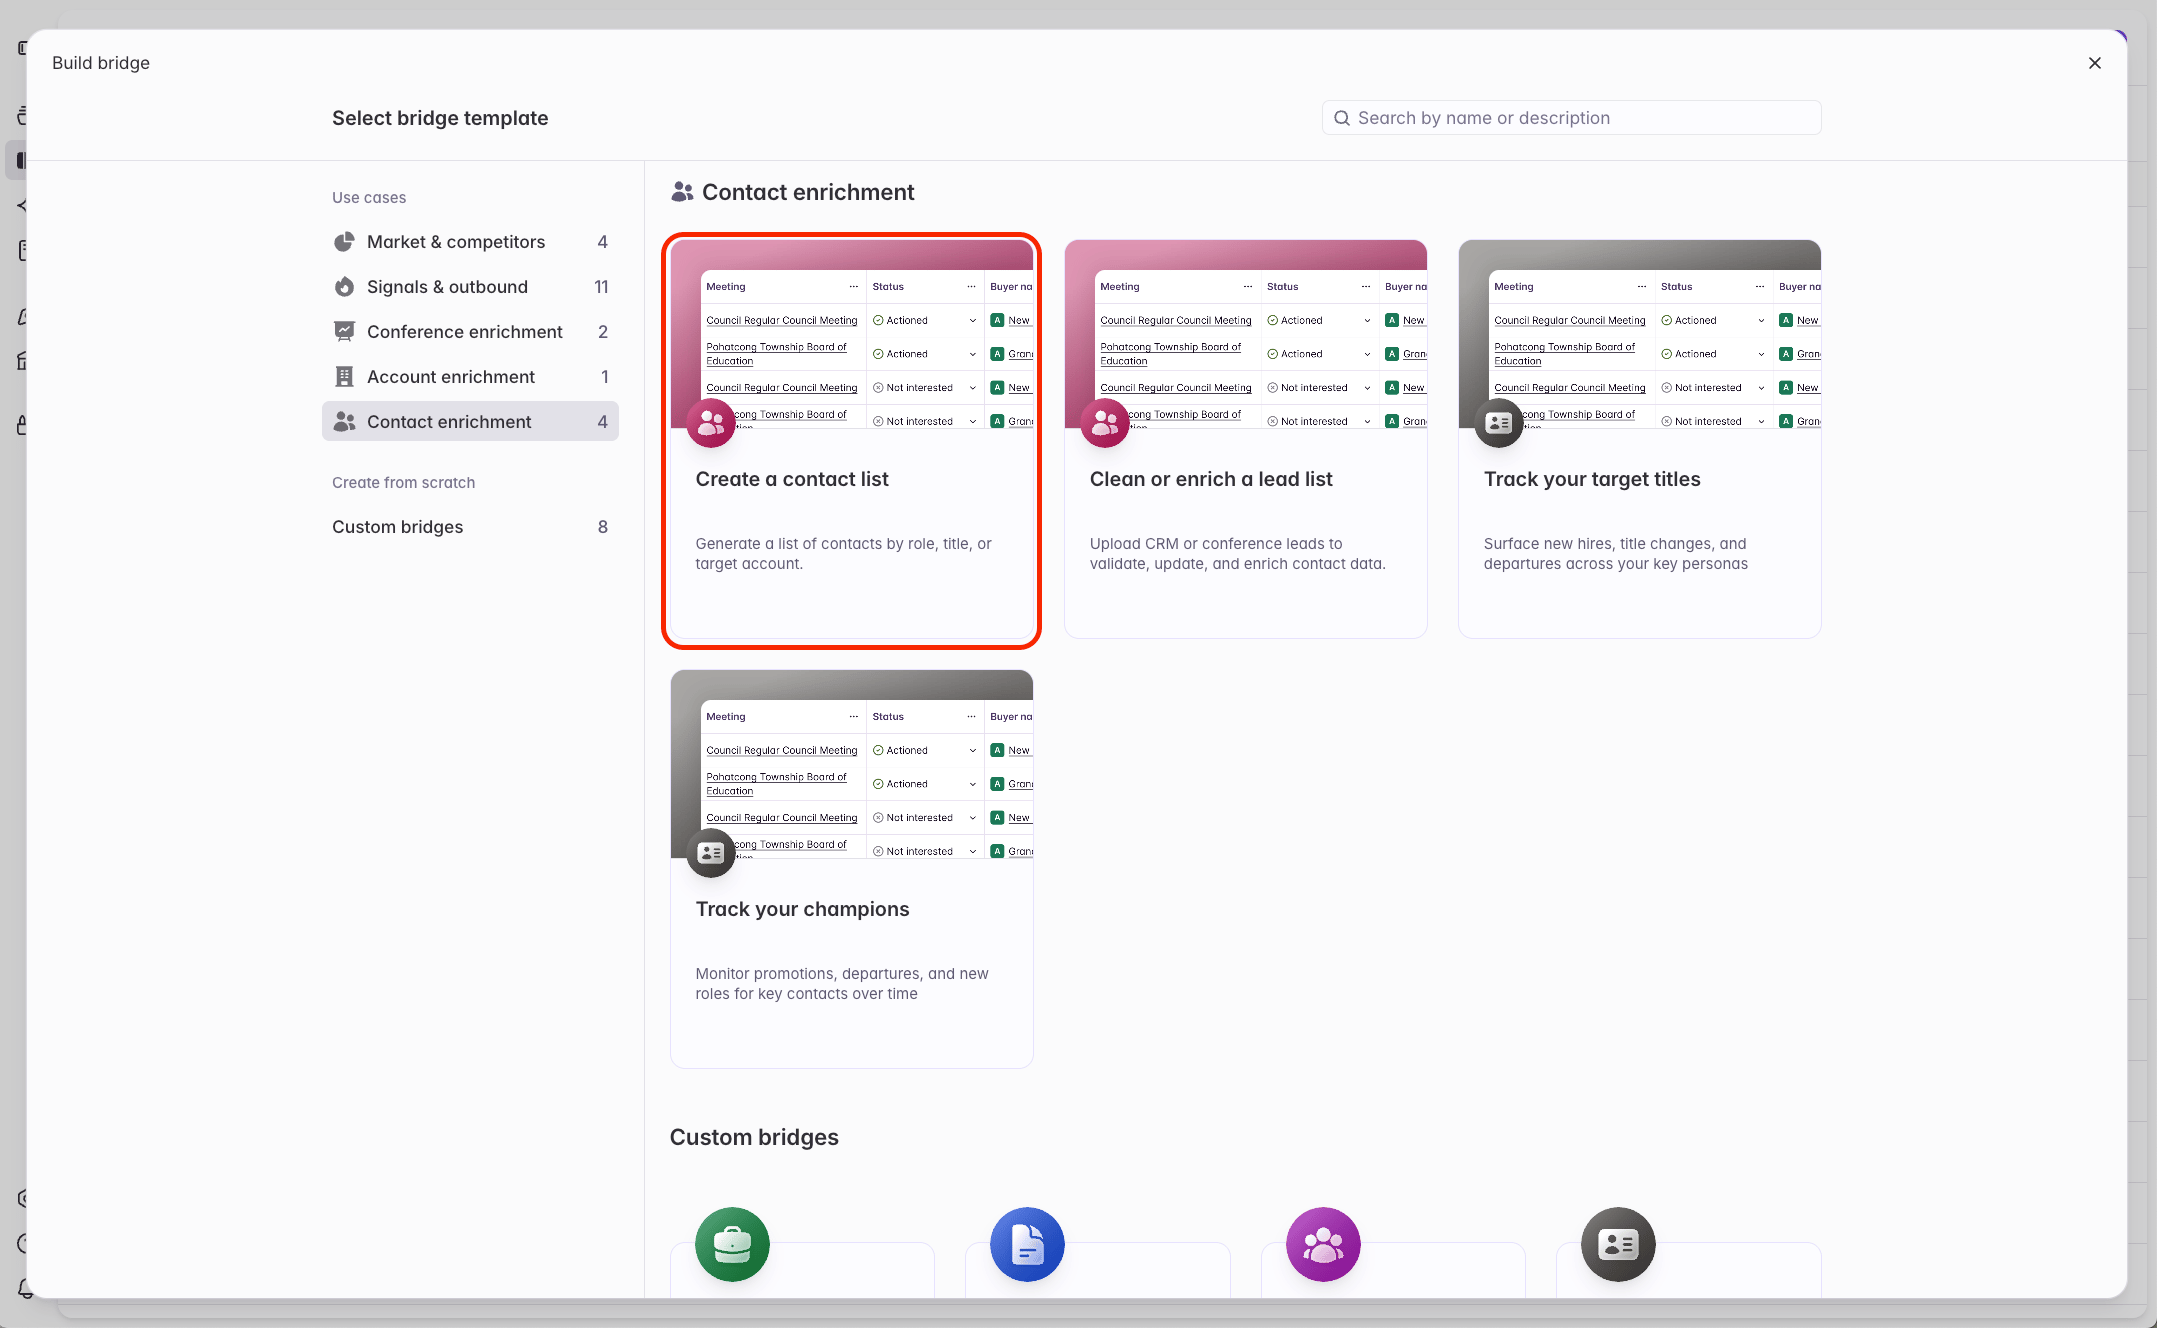2157x1328 pixels.
Task: Click the pink people badge on Create a contact list
Action: point(711,423)
